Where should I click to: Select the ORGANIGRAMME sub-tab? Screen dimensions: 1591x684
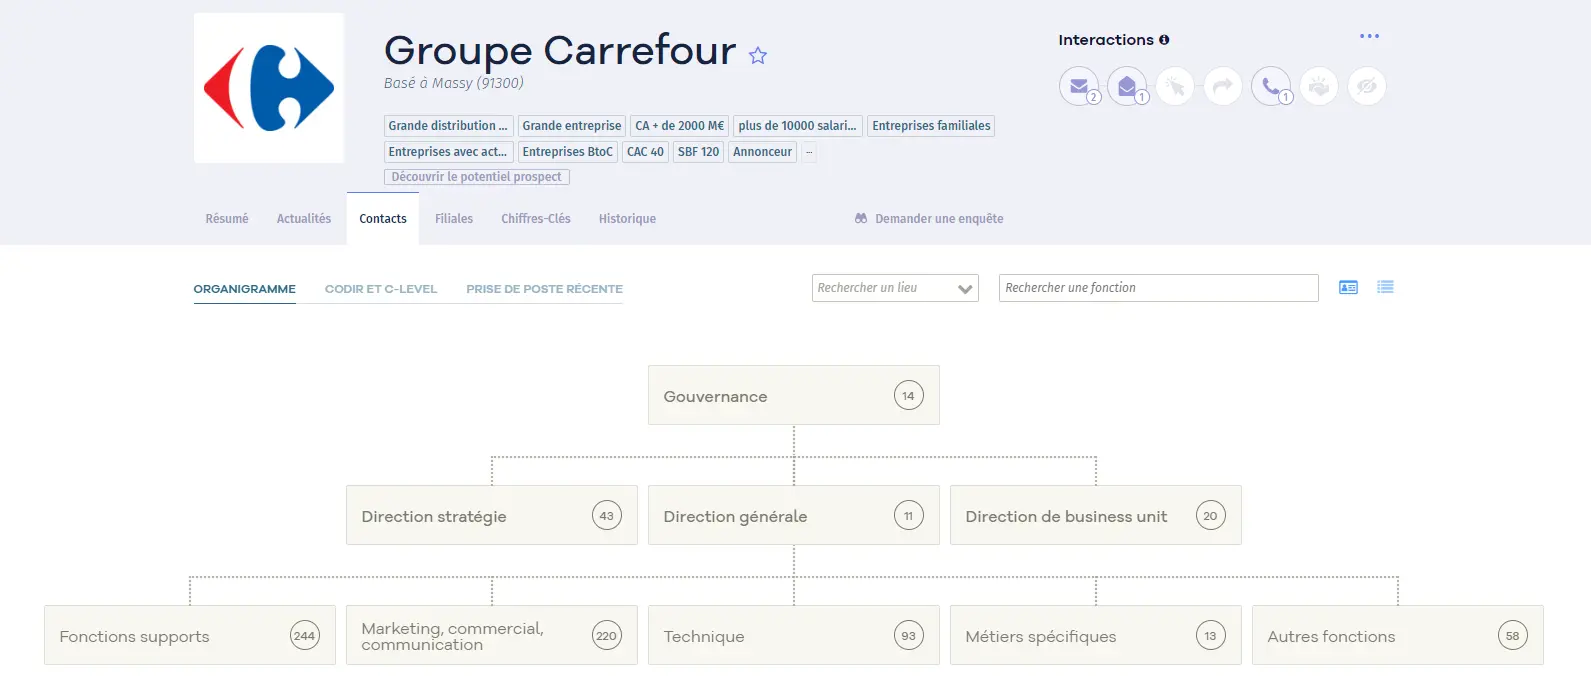click(245, 289)
